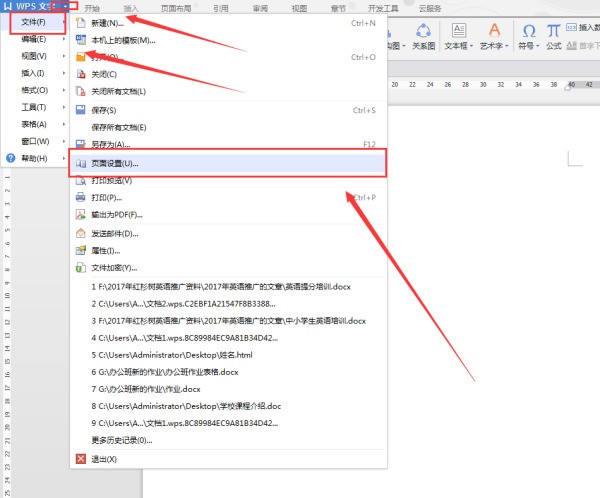Image resolution: width=600 pixels, height=498 pixels.
Task: Click the WPS logo in title bar
Action: [x=8, y=6]
